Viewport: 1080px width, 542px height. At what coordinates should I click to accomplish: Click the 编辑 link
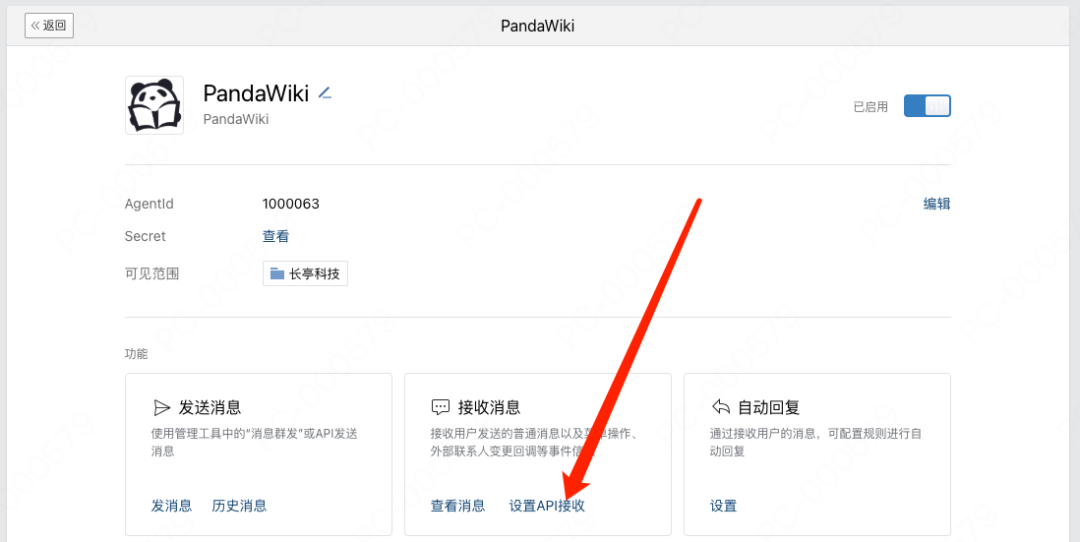[937, 204]
